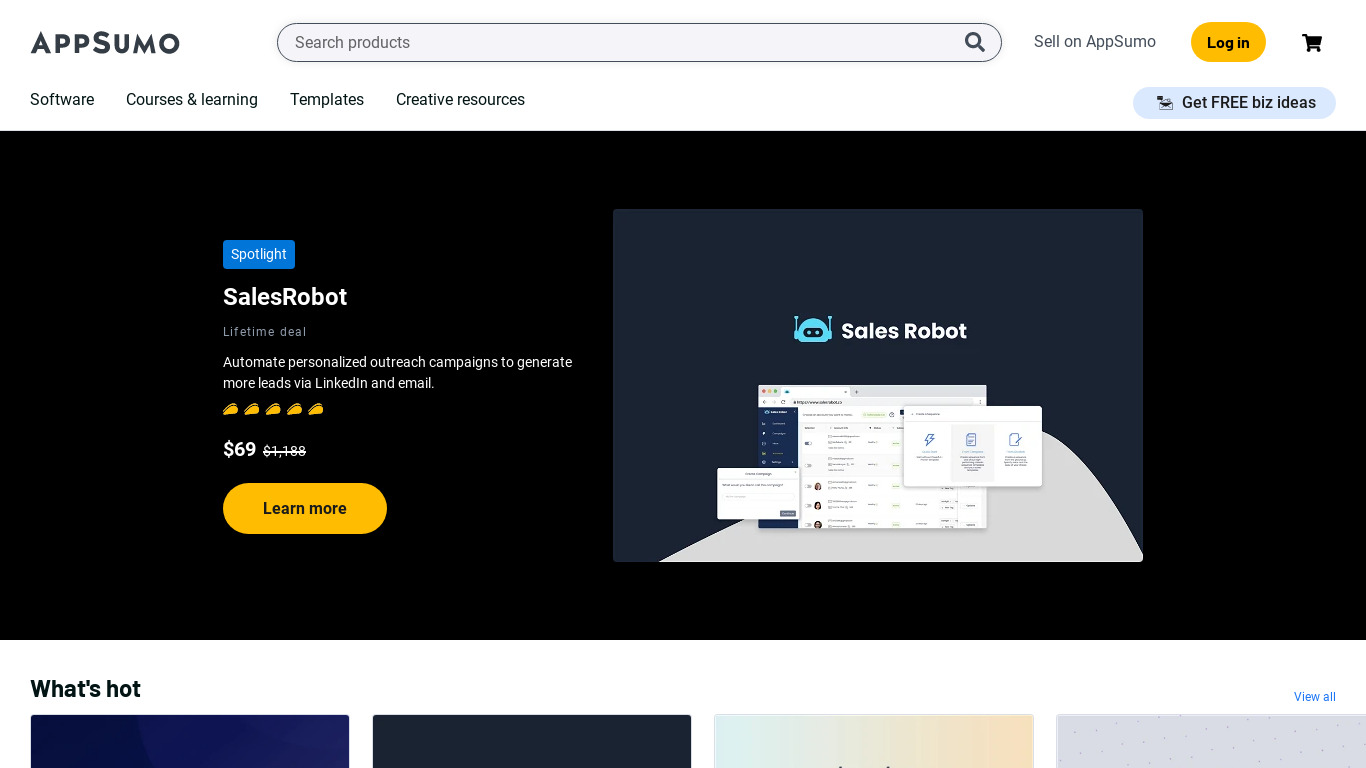Open the Sales Robot product image
This screenshot has height=768, width=1366.
pos(878,385)
